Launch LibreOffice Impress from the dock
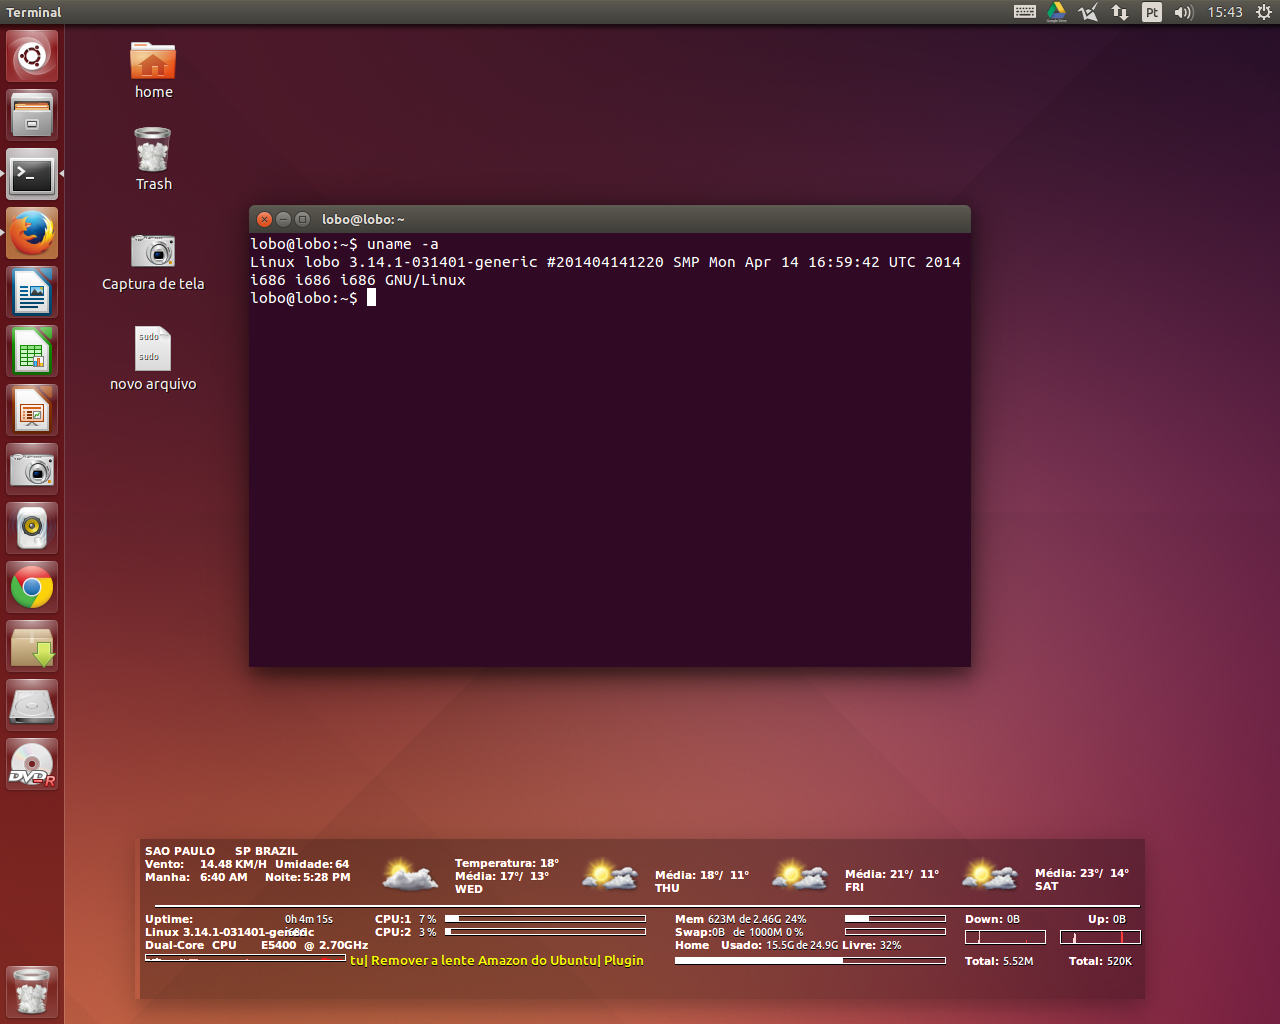Screen dimensions: 1280x1024 point(32,410)
